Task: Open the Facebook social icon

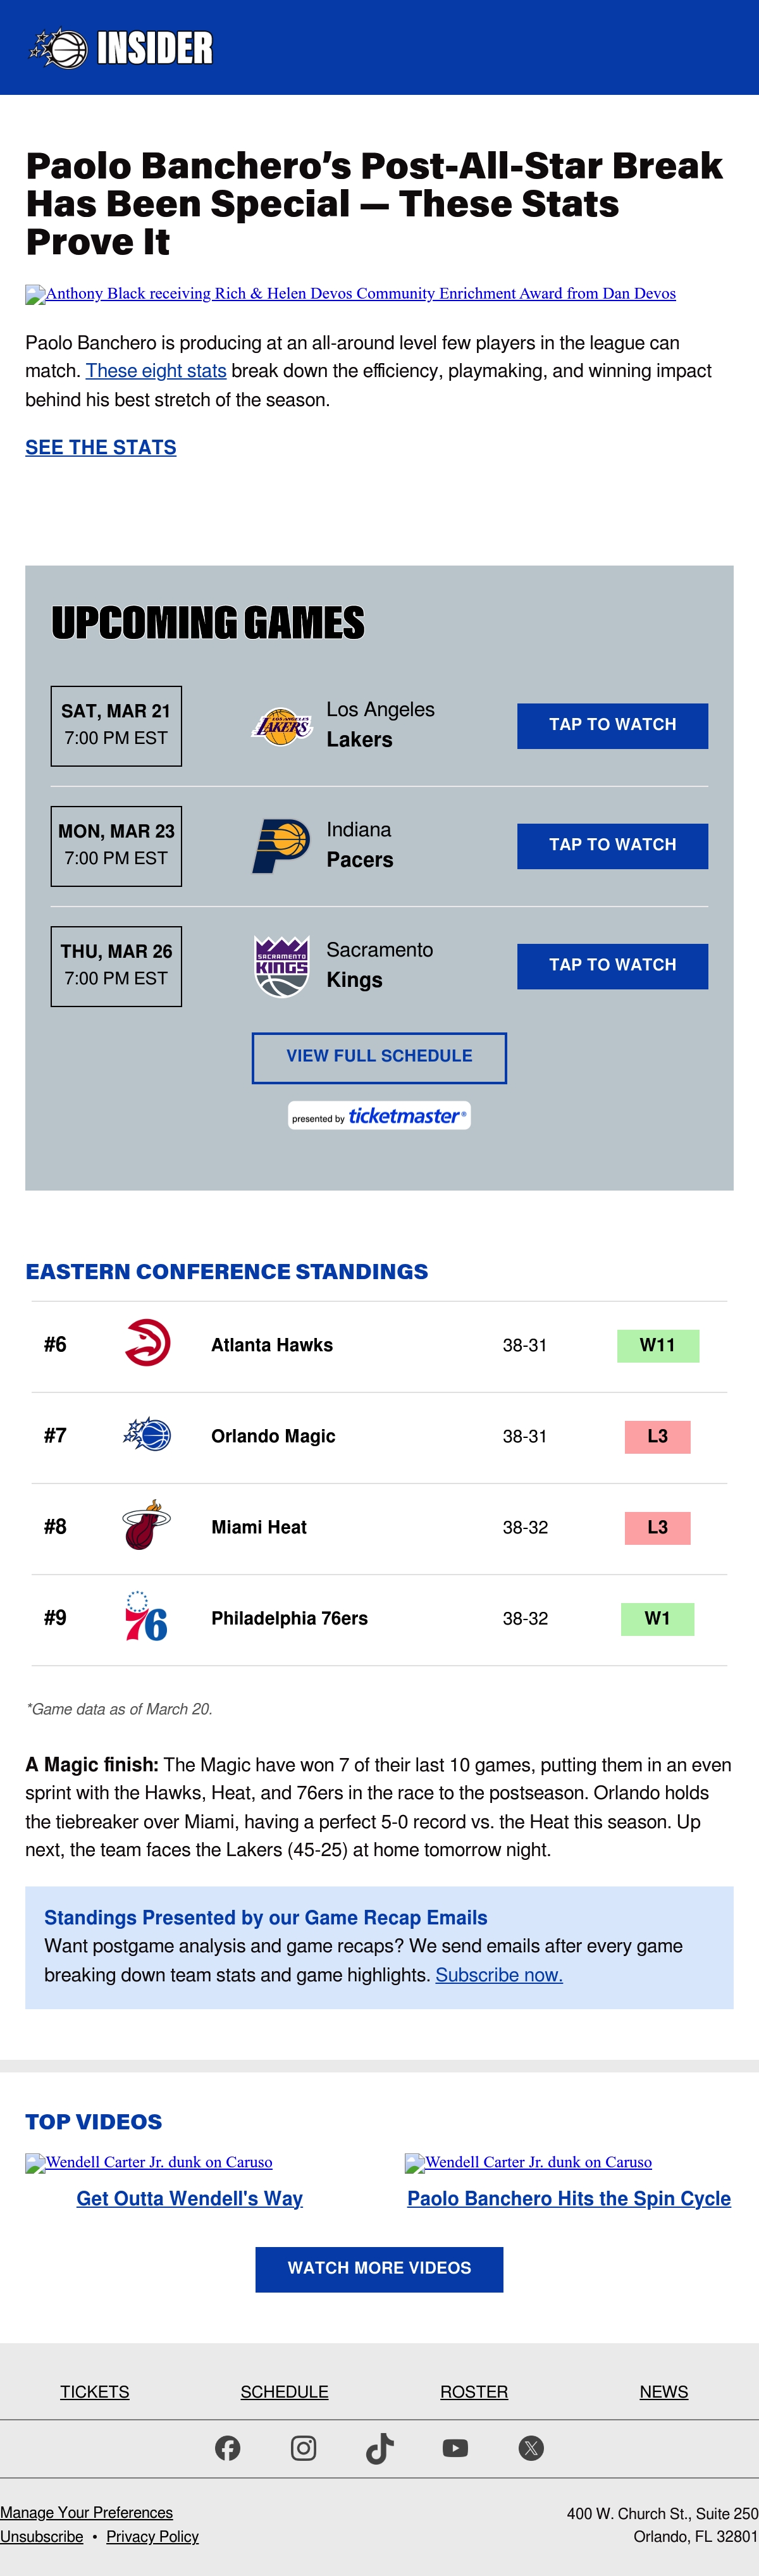Action: coord(228,2447)
